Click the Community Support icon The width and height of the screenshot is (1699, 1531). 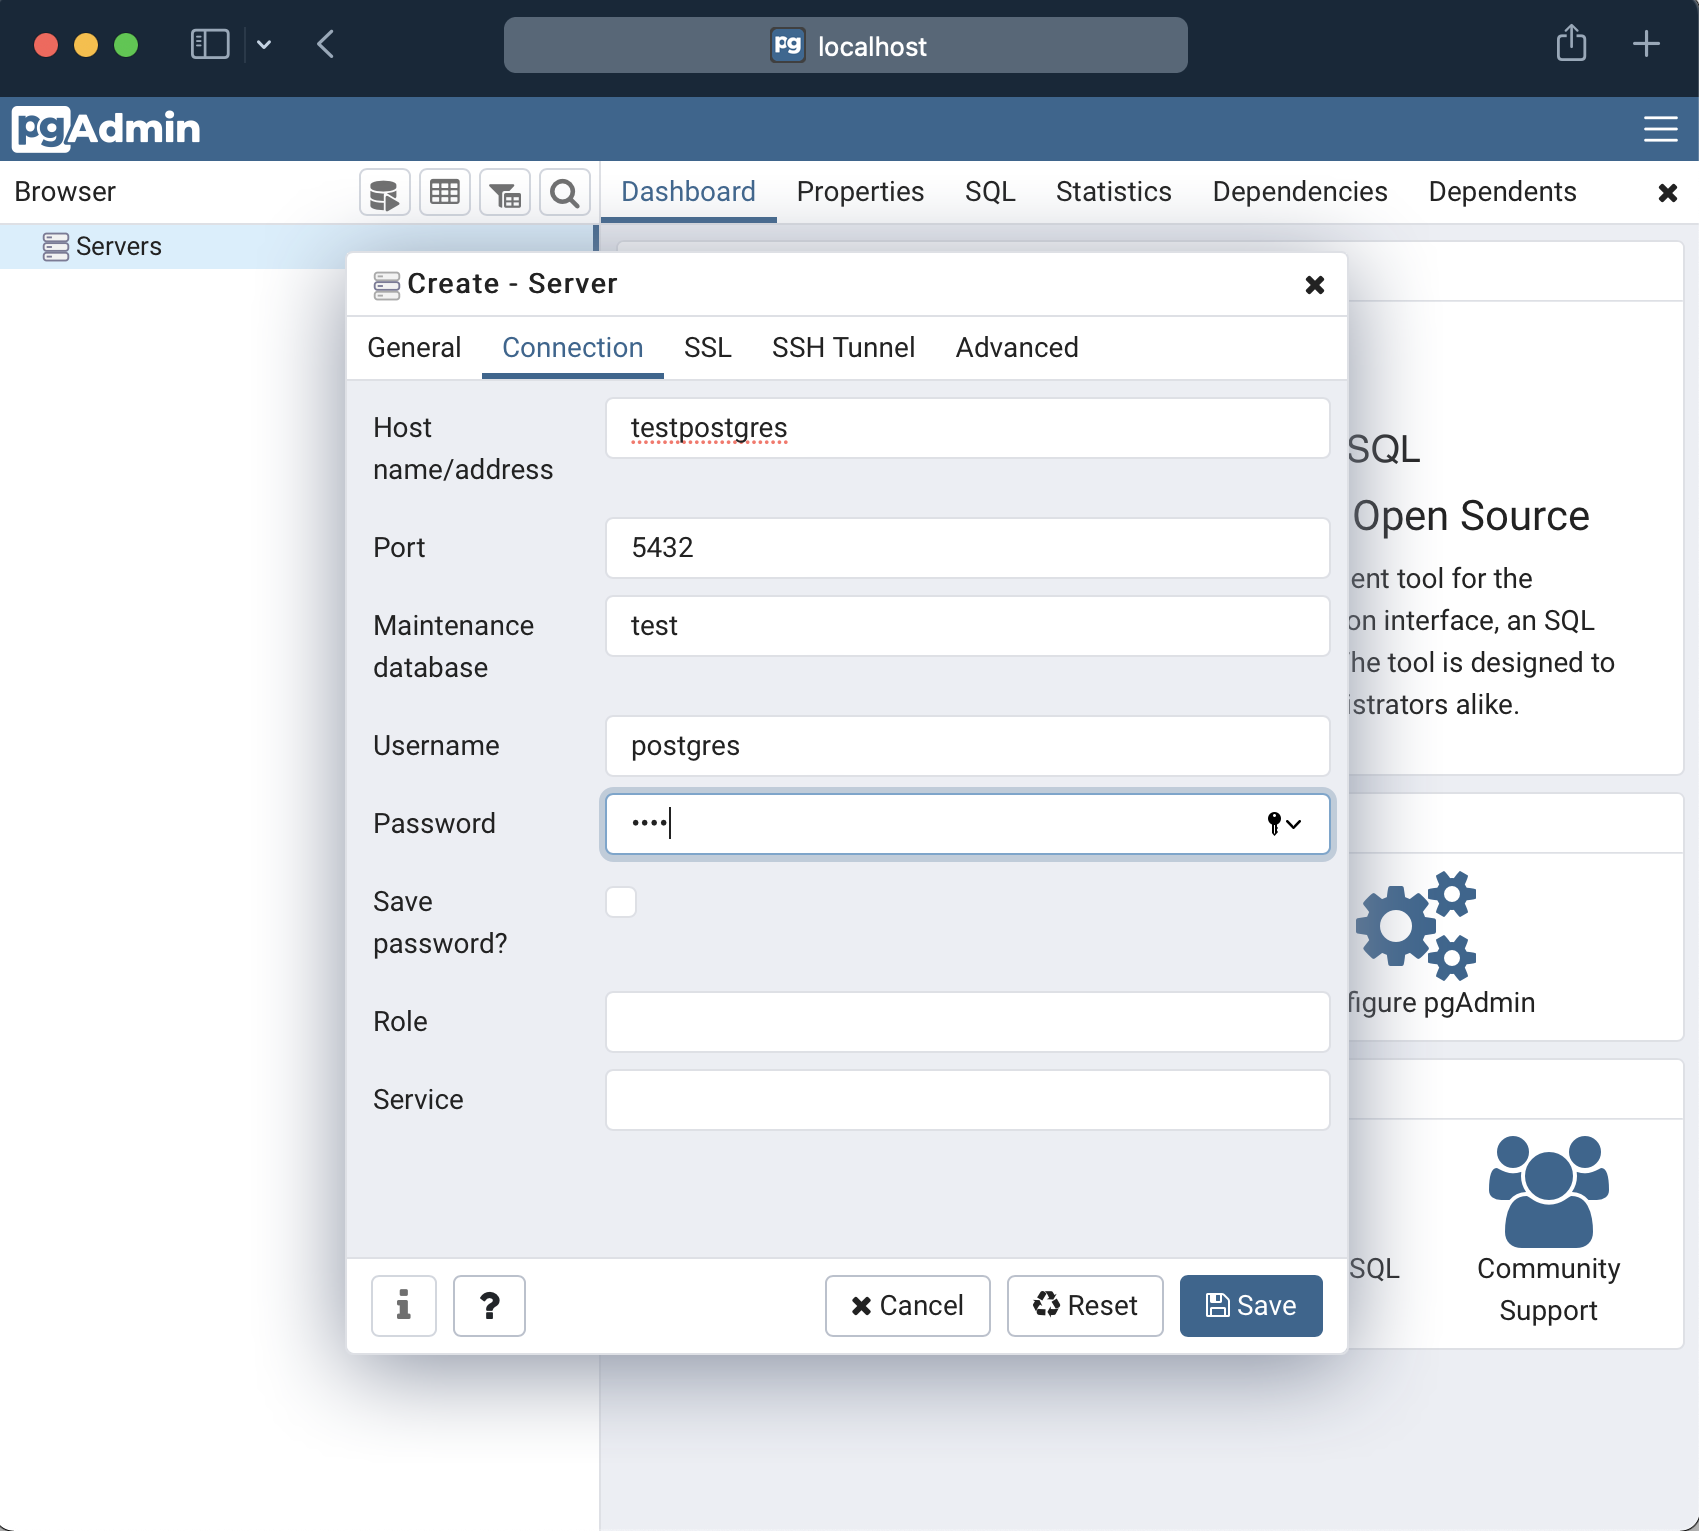click(1547, 1192)
